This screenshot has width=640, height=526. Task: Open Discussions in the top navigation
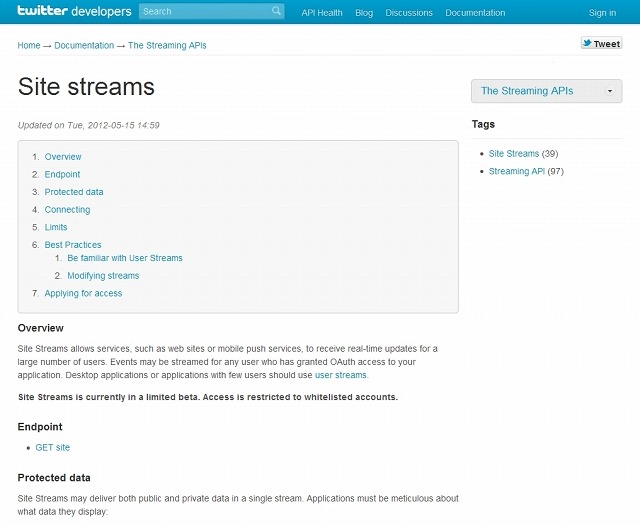(x=409, y=13)
